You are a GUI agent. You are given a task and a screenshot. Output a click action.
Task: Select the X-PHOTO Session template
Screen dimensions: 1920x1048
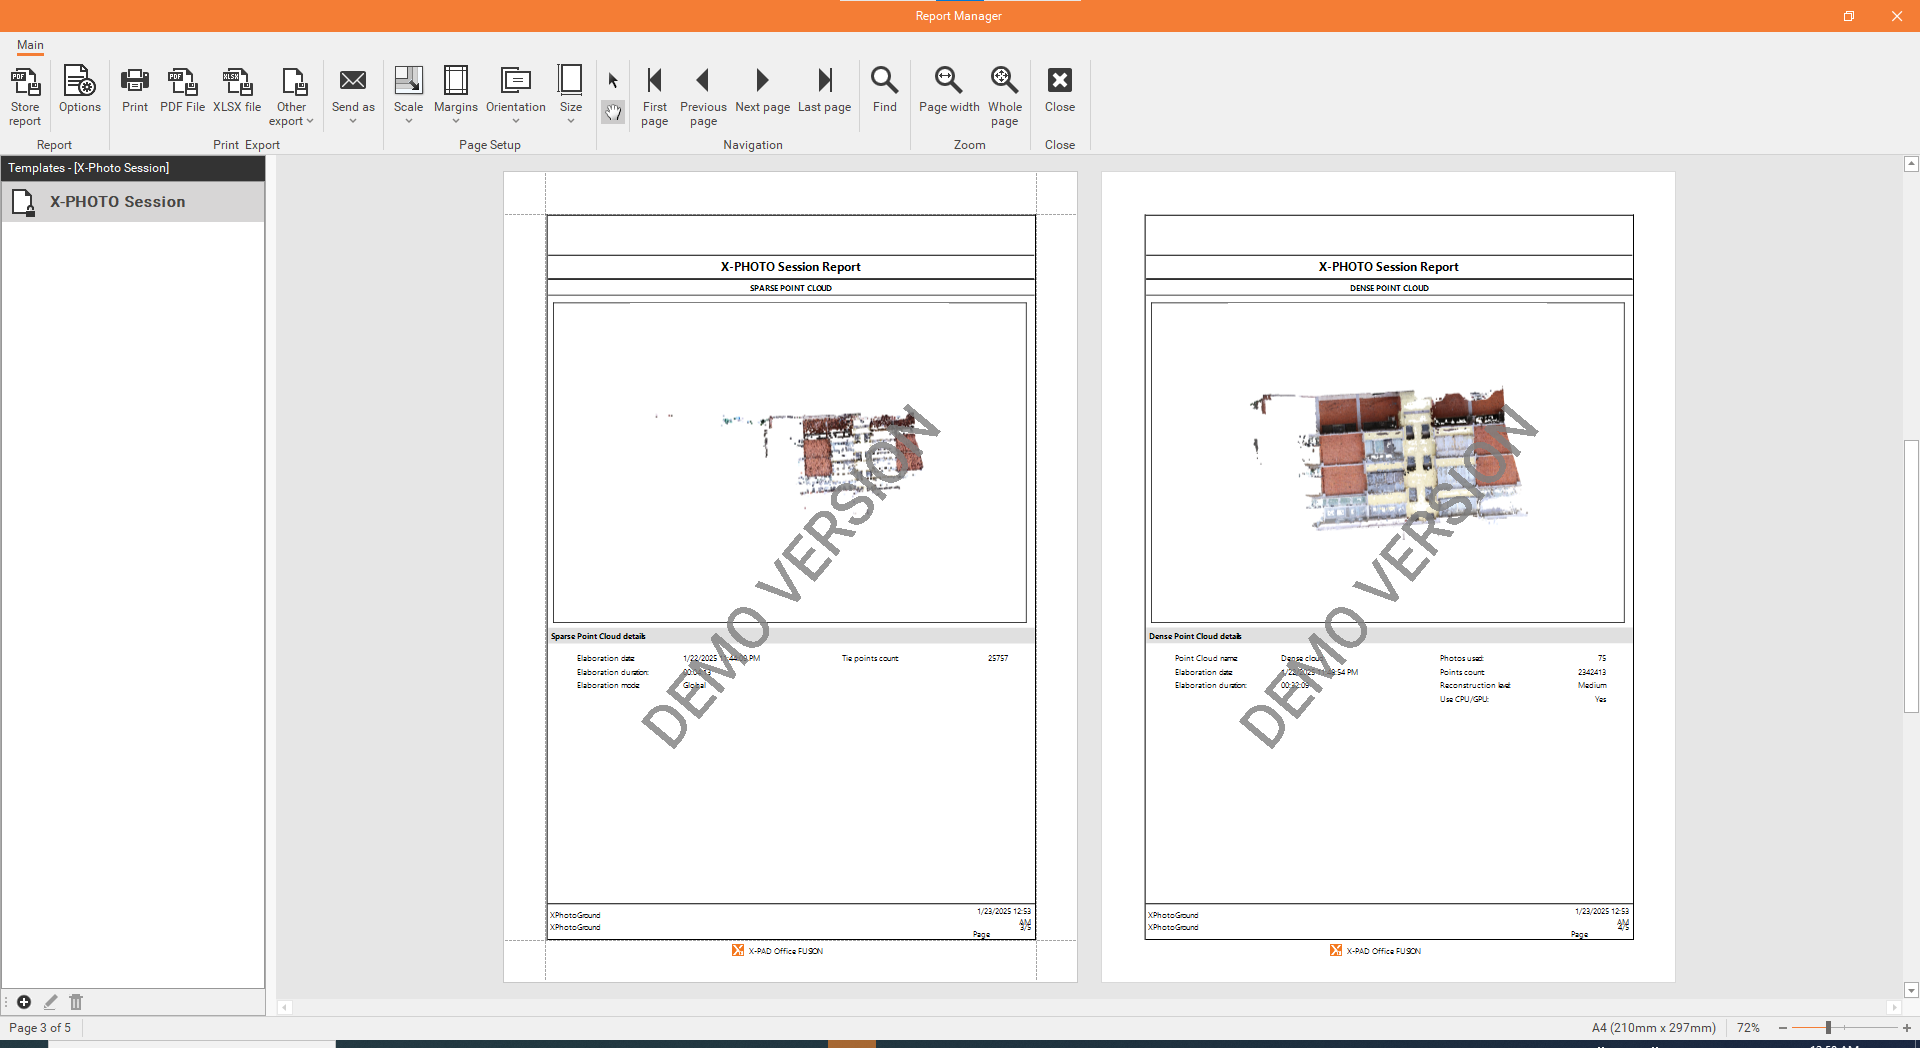coord(117,202)
